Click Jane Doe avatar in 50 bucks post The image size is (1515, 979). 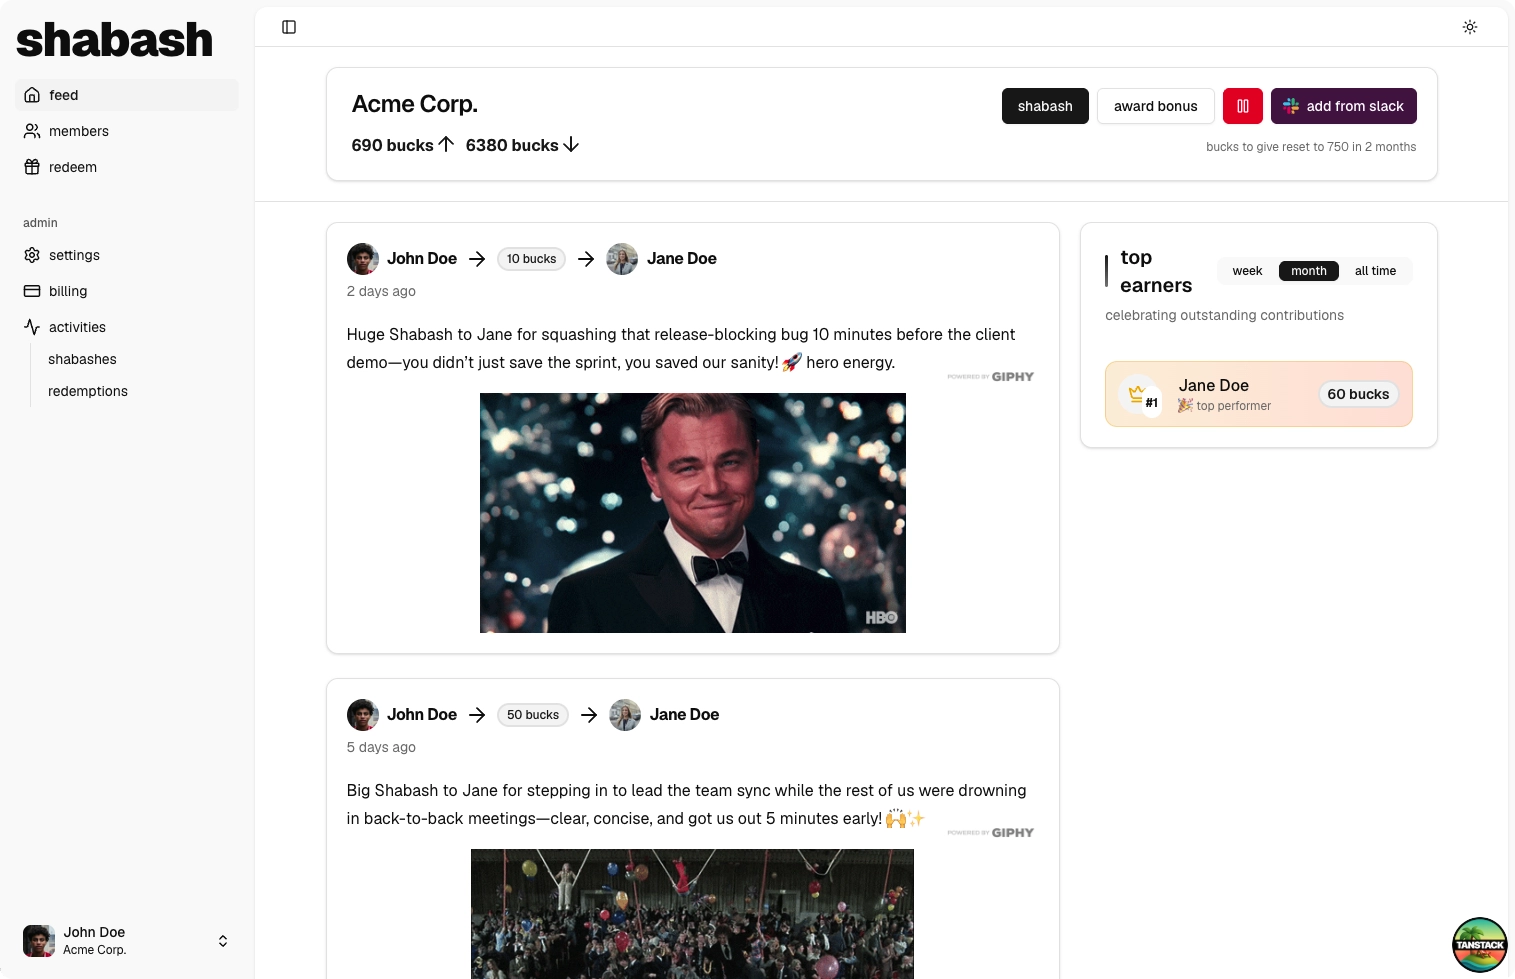[x=625, y=715]
